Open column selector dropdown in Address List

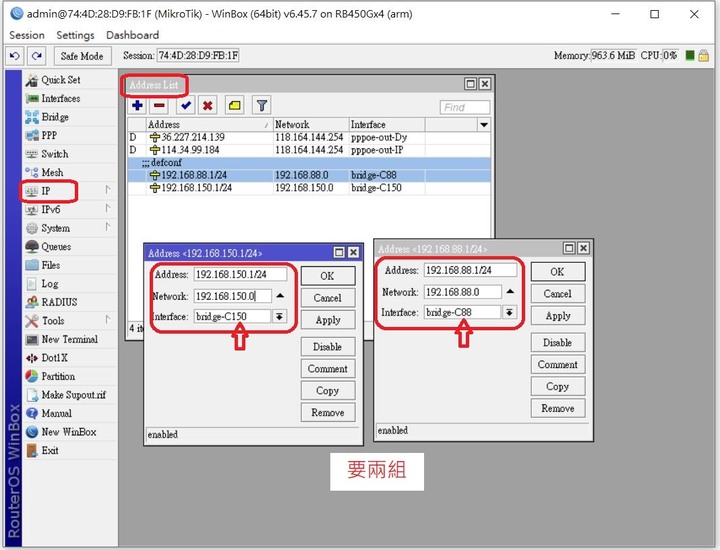[484, 125]
